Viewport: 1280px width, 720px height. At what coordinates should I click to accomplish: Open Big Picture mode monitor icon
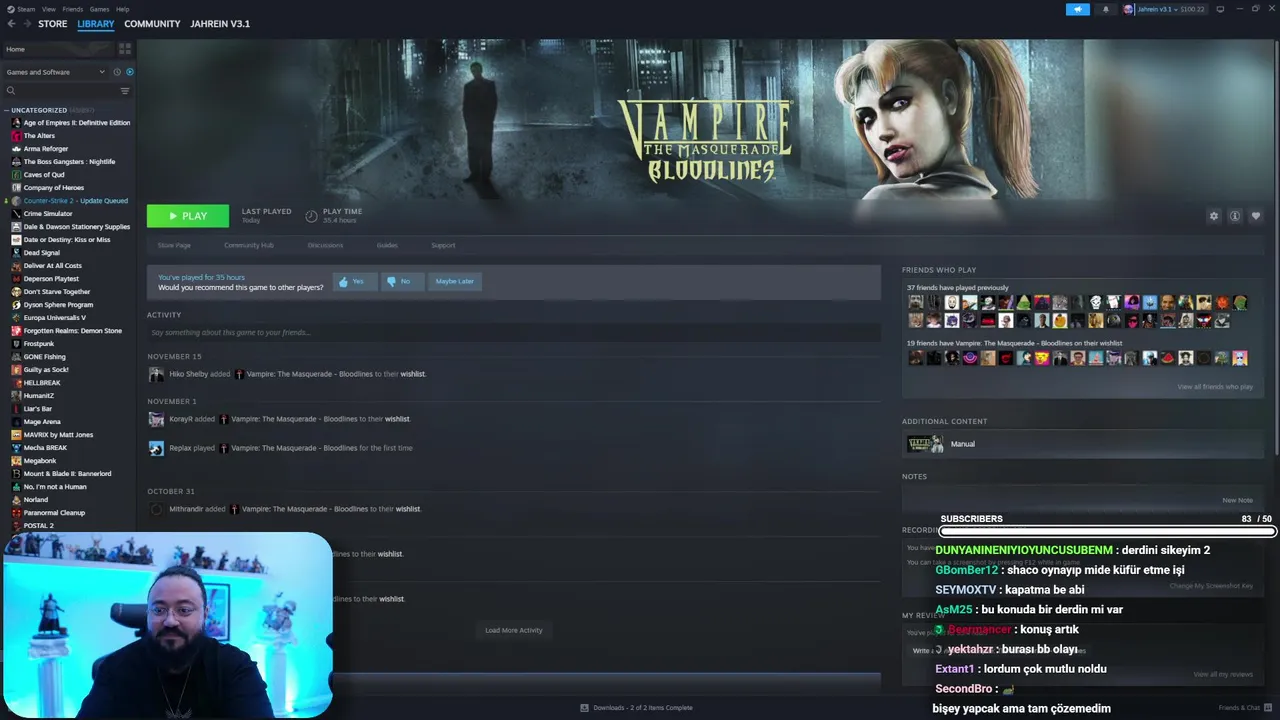point(1221,9)
